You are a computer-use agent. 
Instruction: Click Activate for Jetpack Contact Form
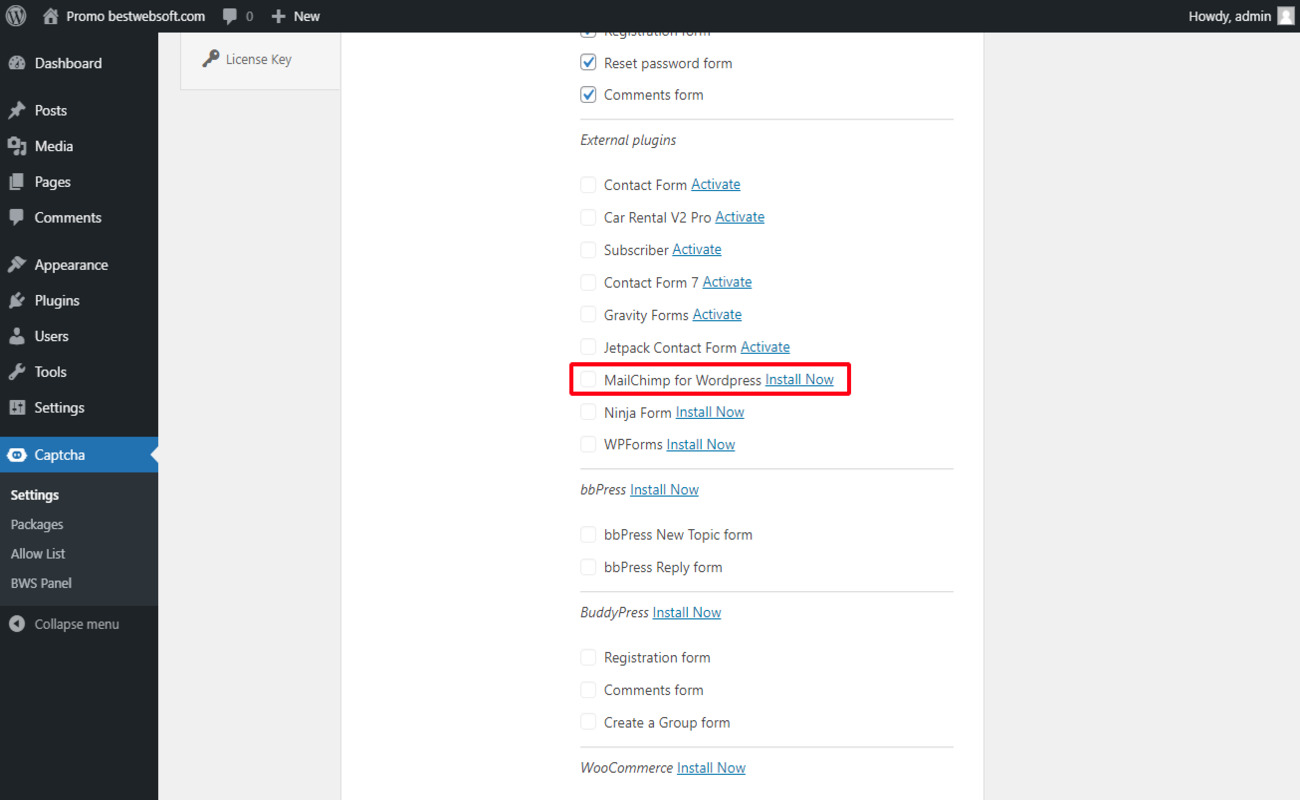[x=765, y=347]
